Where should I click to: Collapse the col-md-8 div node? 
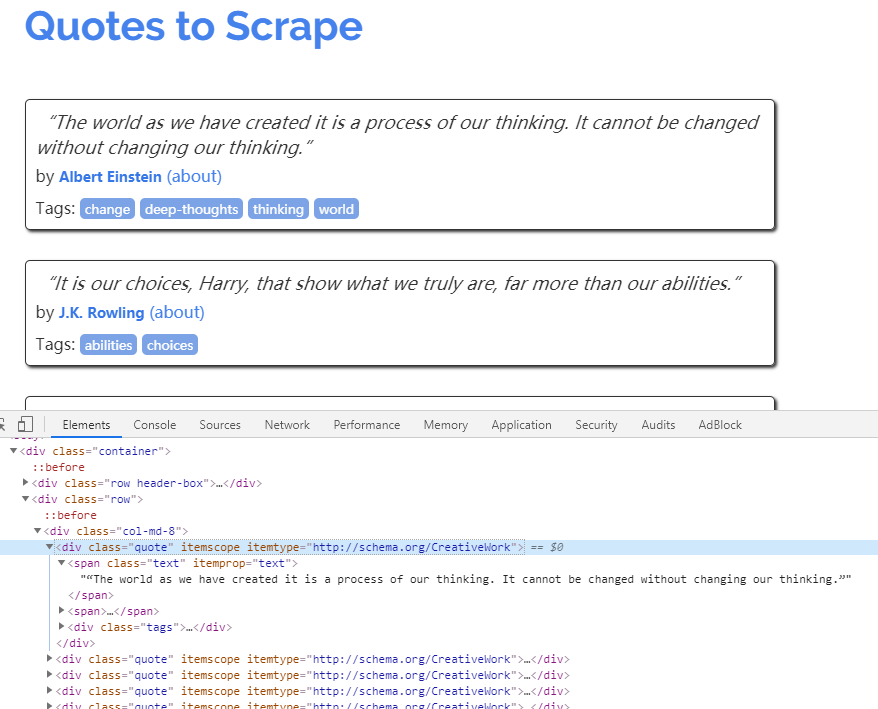pos(38,531)
